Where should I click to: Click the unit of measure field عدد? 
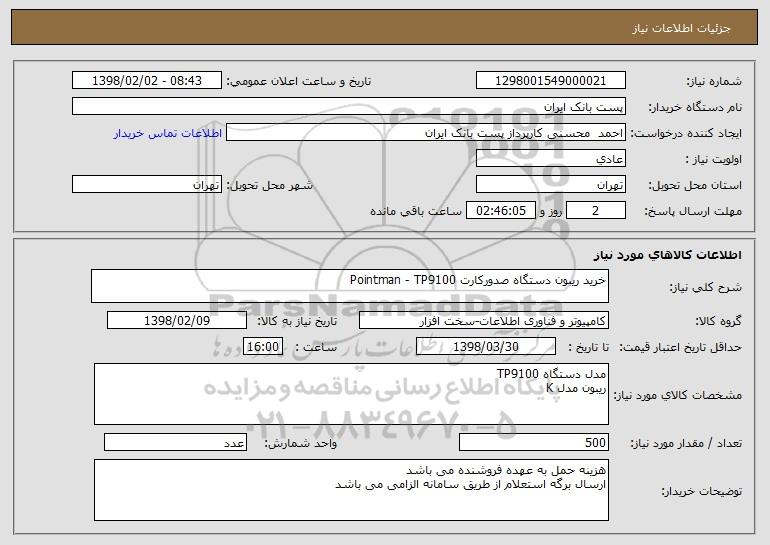[175, 442]
